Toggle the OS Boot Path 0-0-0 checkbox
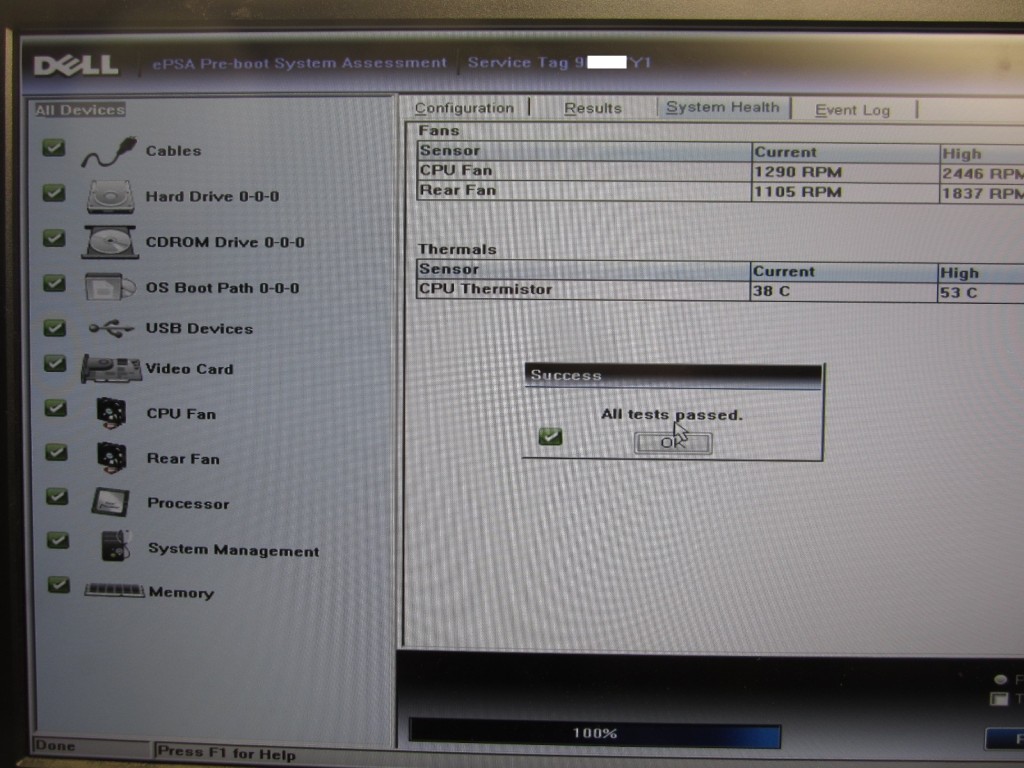 (54, 283)
